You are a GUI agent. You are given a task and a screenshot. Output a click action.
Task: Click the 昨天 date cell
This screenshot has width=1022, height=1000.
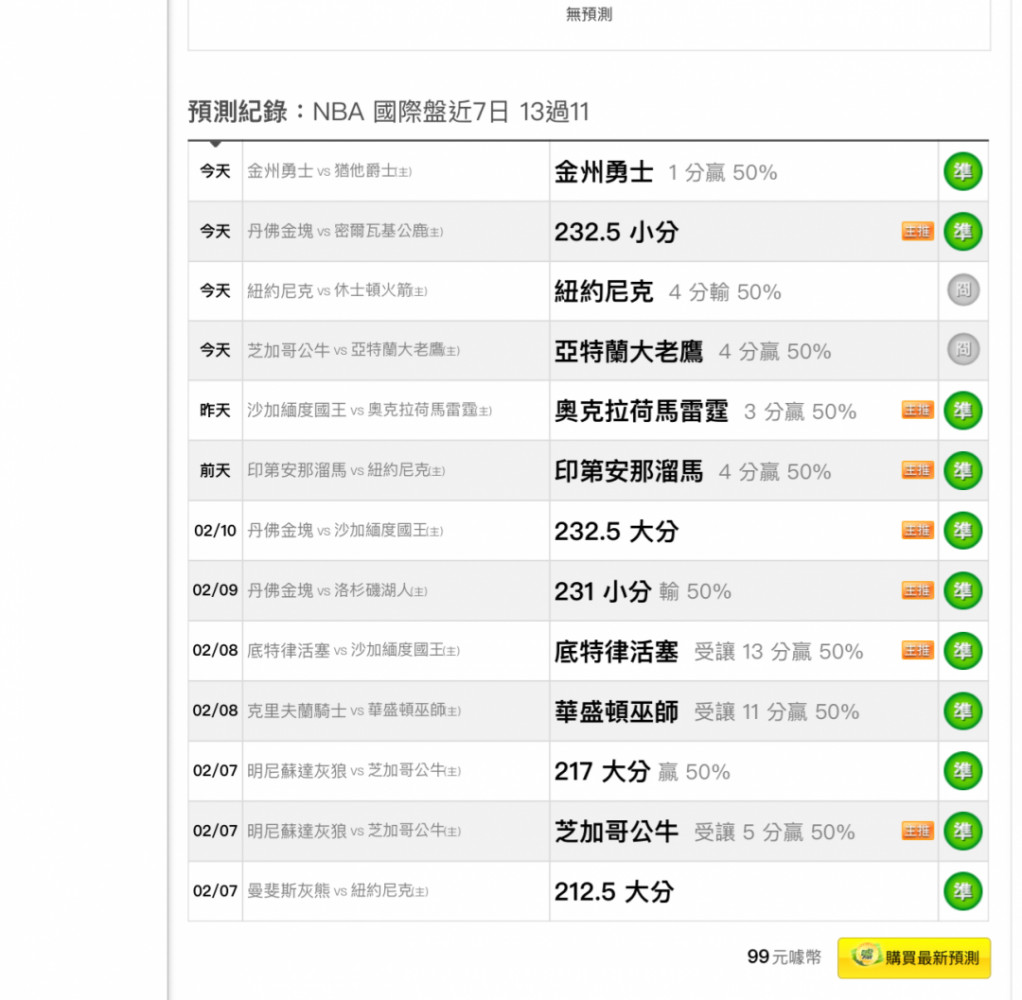click(215, 411)
